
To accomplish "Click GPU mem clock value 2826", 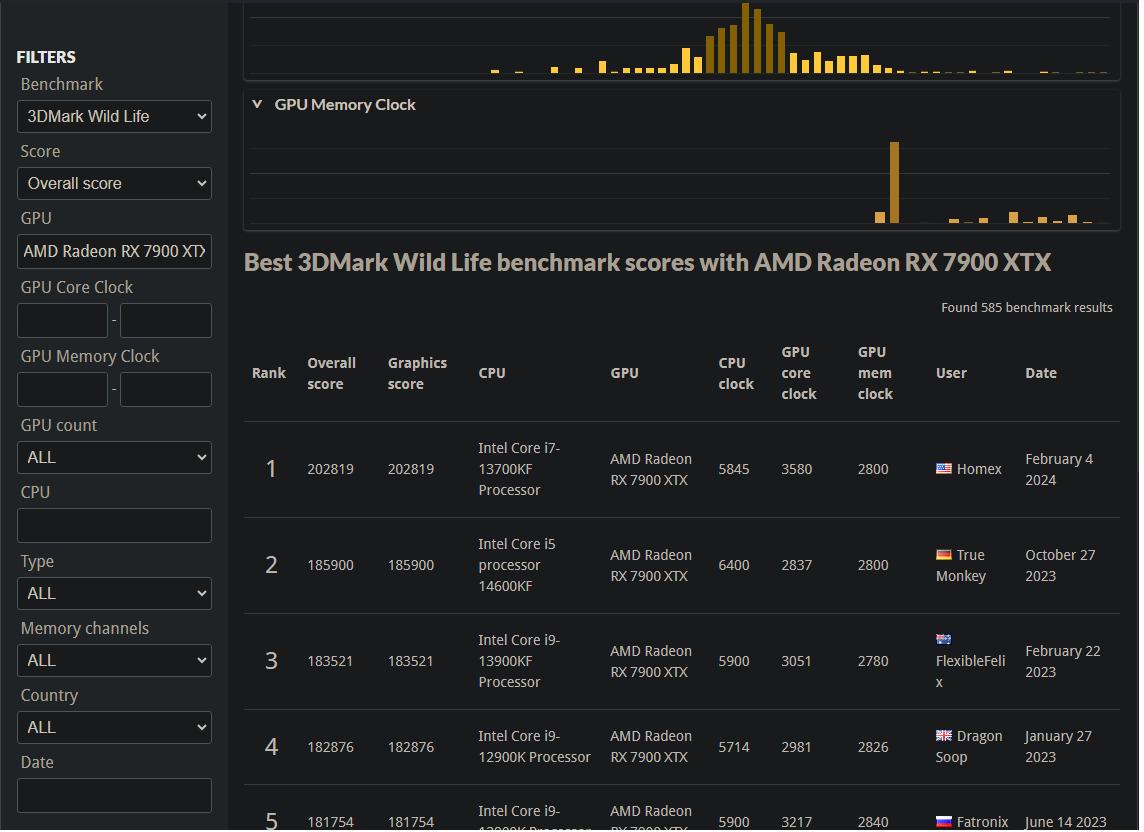I will [873, 748].
